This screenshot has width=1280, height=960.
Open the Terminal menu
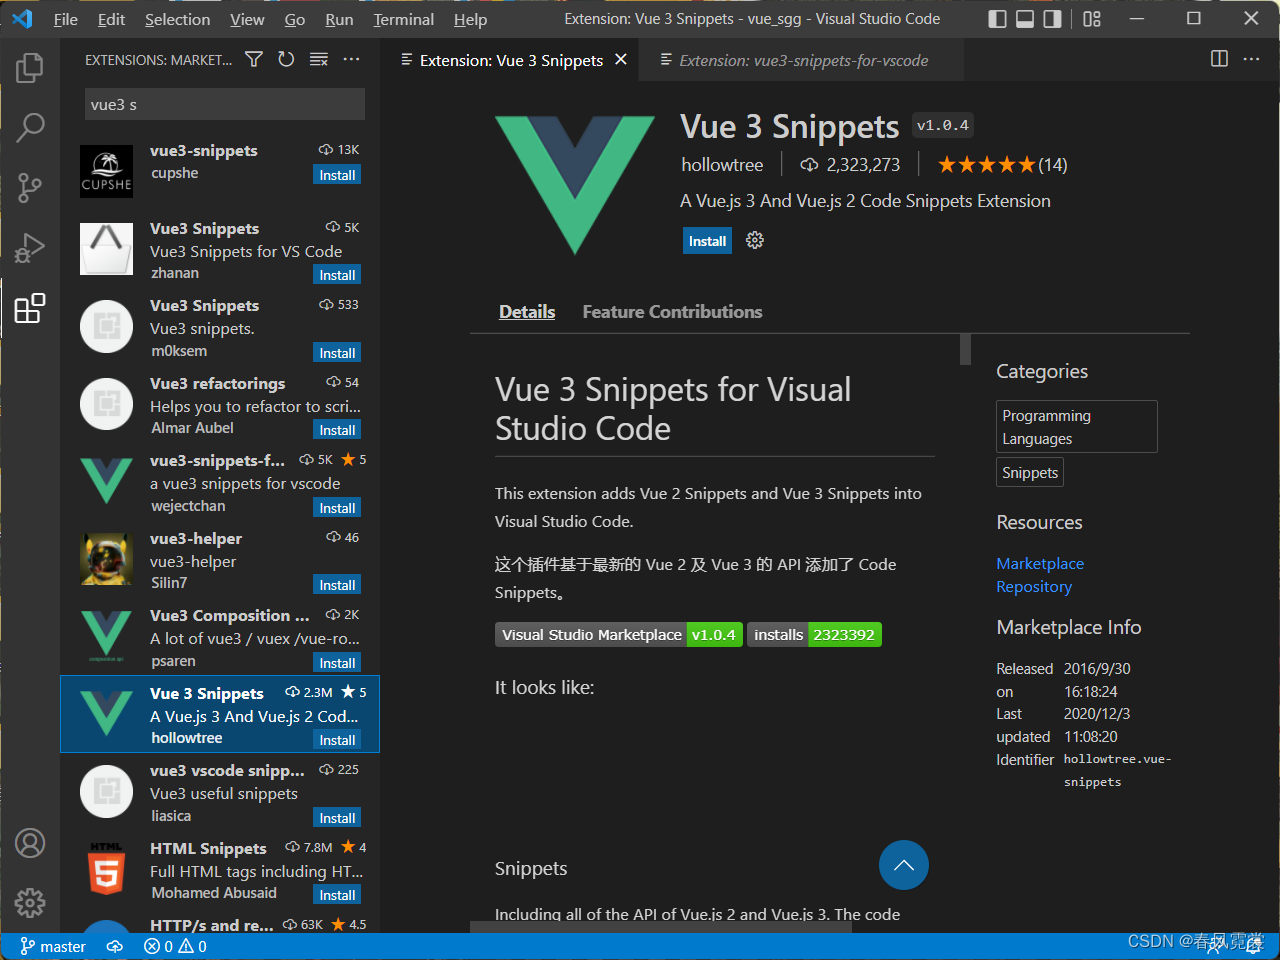404,19
